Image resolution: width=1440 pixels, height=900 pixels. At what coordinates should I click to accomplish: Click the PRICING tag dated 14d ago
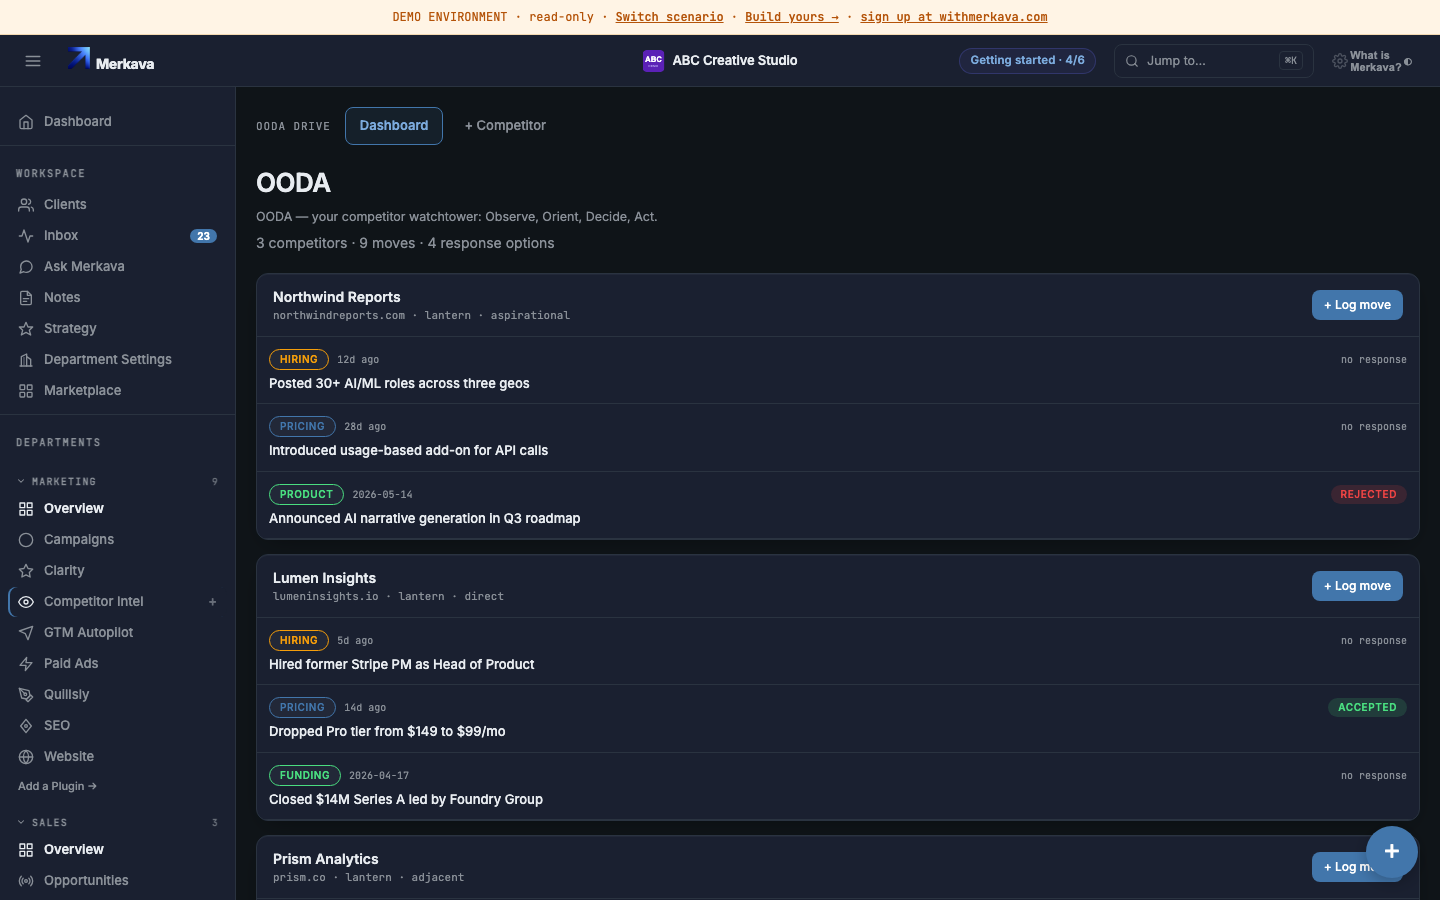coord(302,707)
